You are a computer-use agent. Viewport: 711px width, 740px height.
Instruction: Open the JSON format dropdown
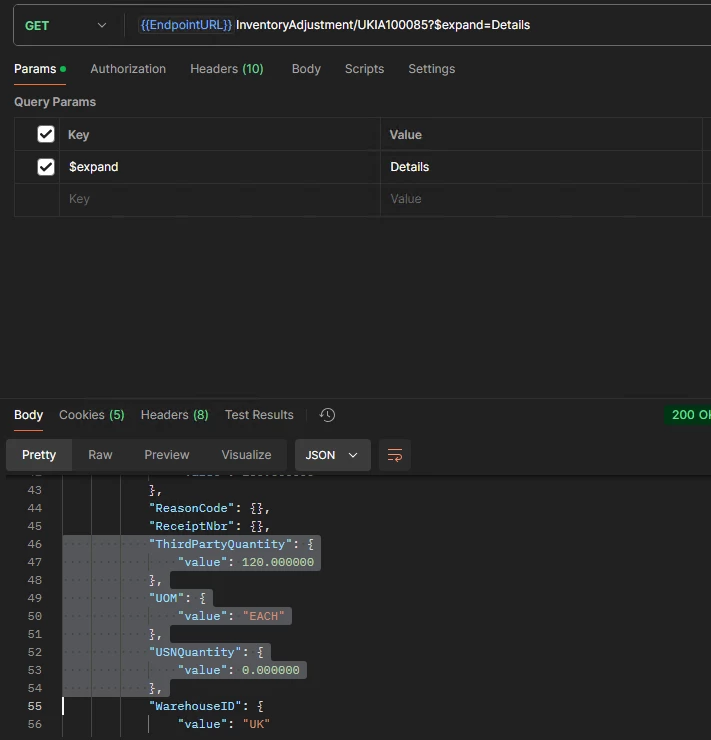pyautogui.click(x=333, y=455)
